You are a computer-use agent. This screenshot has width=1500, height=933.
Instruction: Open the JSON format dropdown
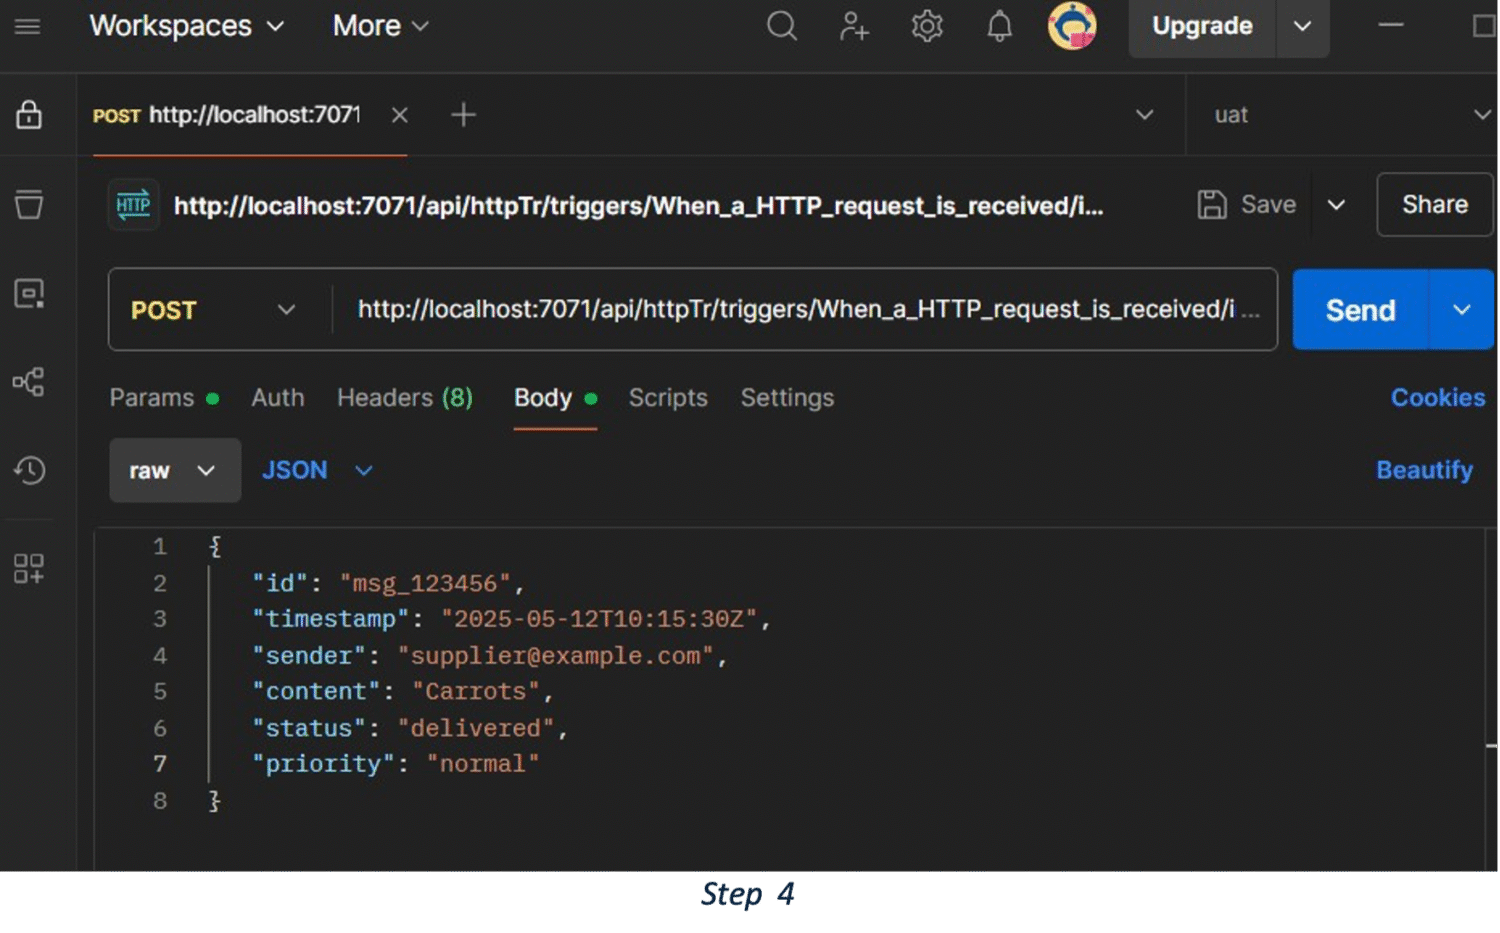(x=316, y=470)
